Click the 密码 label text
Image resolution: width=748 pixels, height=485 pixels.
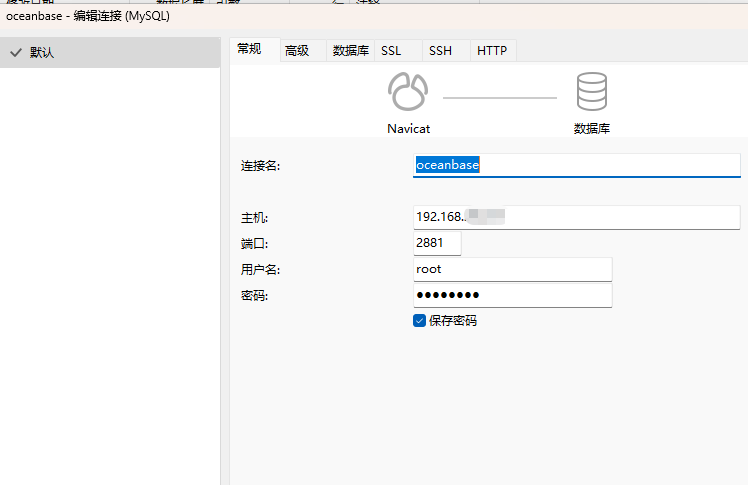click(254, 296)
